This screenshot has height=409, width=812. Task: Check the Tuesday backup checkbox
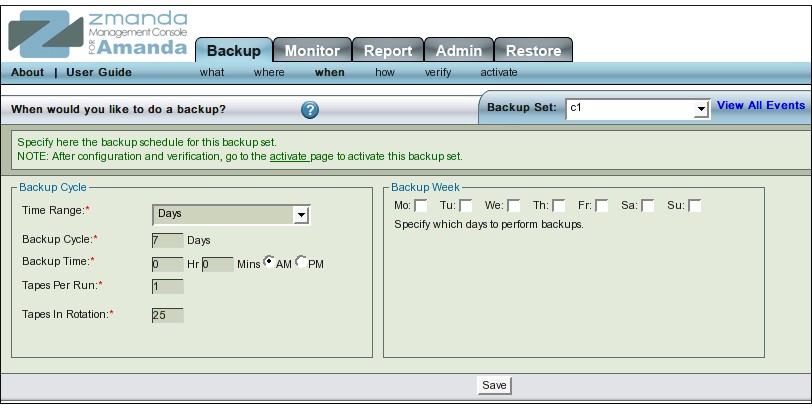(x=466, y=206)
